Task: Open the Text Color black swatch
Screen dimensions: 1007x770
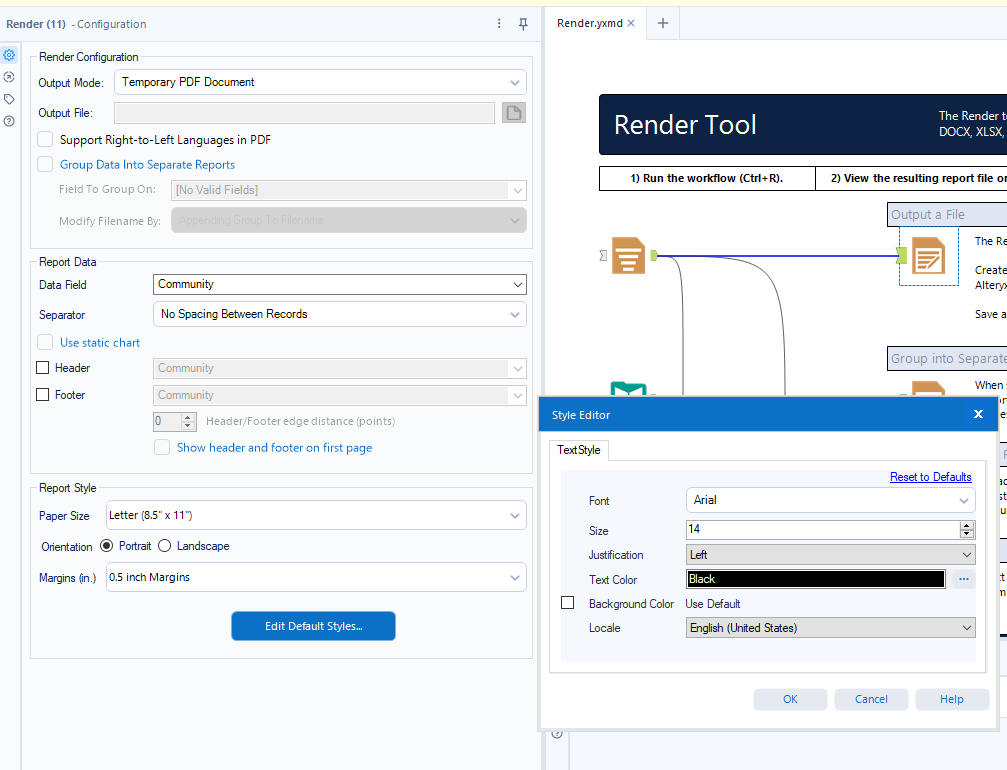Action: coord(815,579)
